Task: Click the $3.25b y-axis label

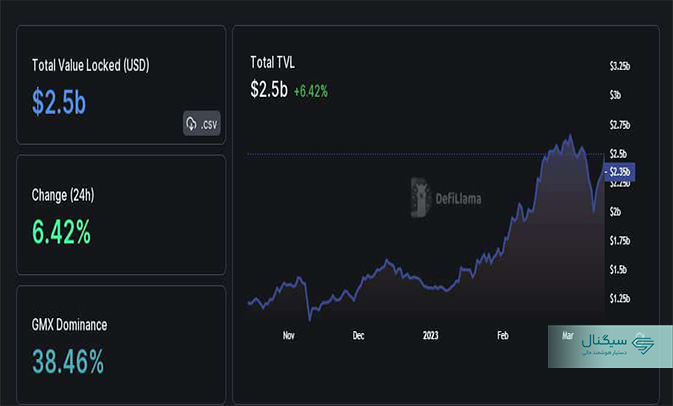Action: click(x=620, y=66)
